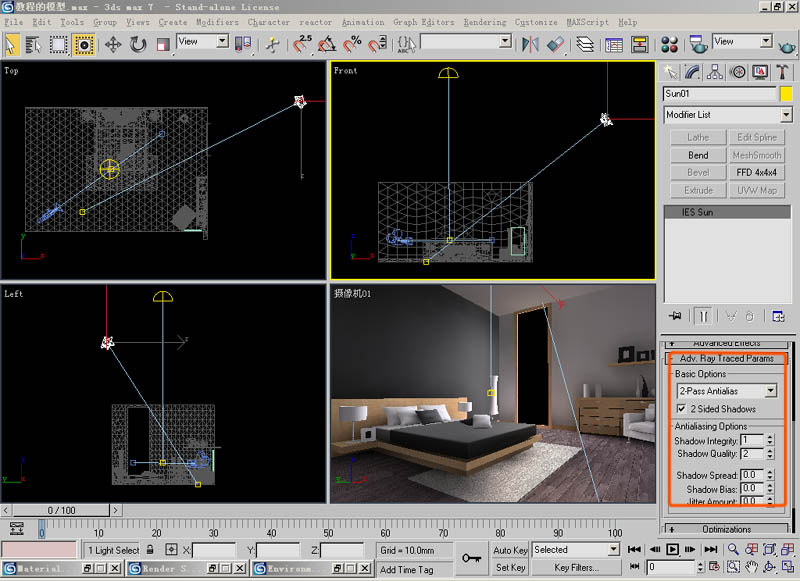
Task: Select the Select Object arrow tool
Action: click(x=11, y=44)
